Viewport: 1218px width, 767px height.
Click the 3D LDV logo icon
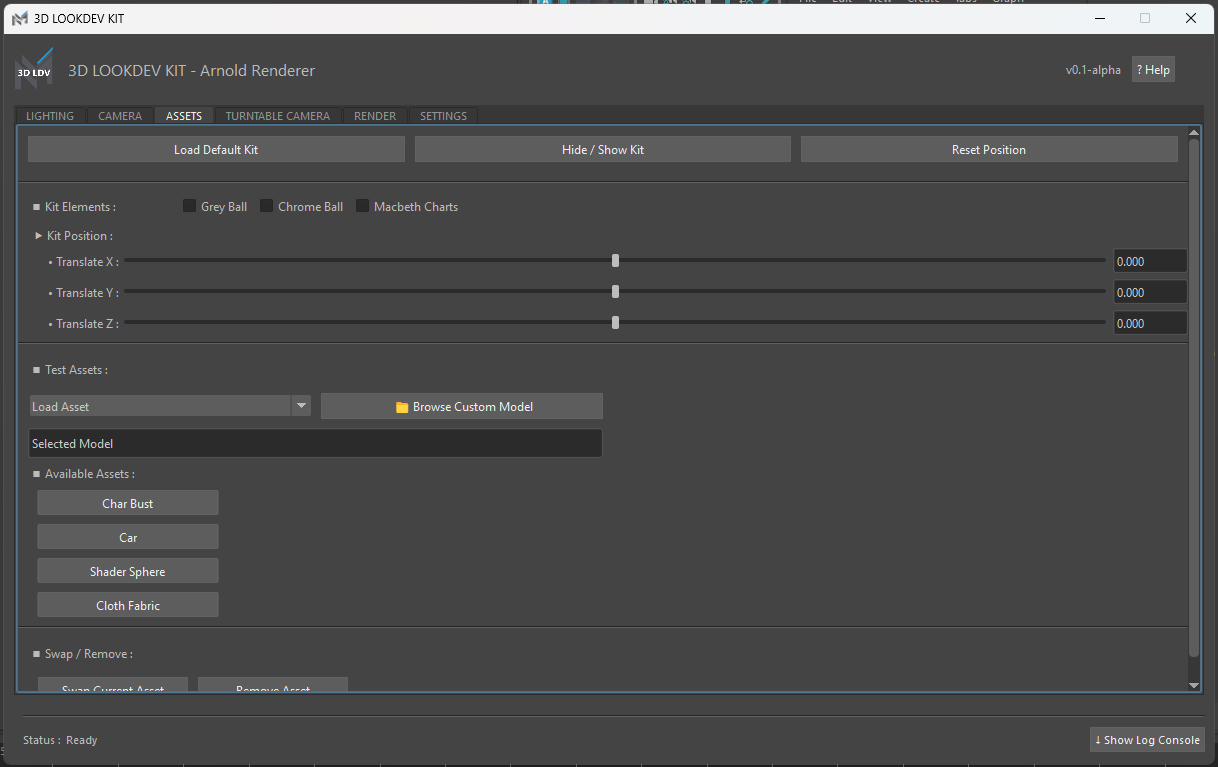[33, 69]
